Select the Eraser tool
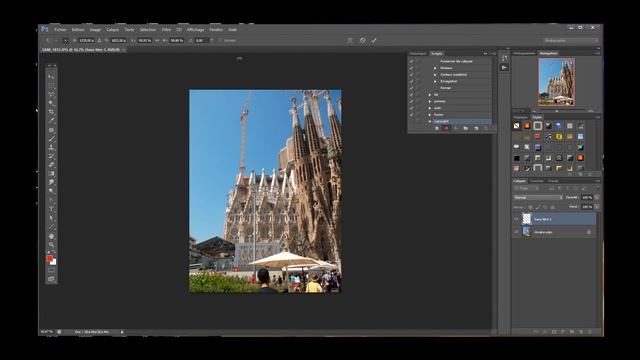The width and height of the screenshot is (640, 360). point(51,165)
